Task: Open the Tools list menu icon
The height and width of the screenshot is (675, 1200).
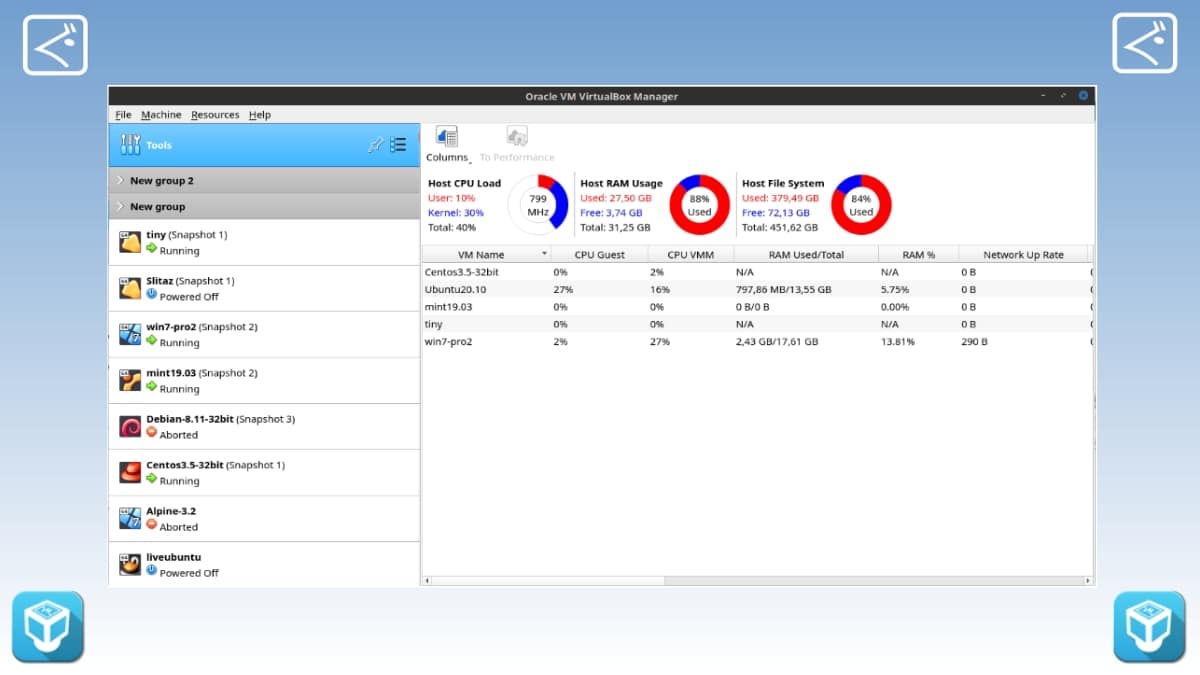Action: 398,145
